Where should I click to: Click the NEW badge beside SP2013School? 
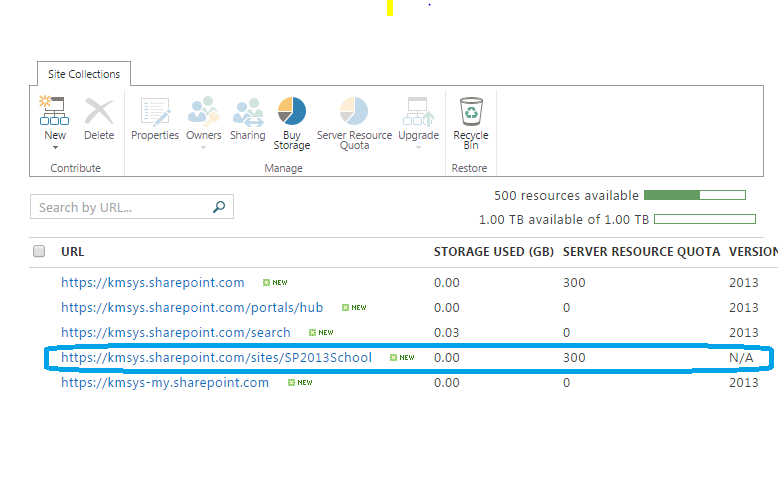click(402, 357)
